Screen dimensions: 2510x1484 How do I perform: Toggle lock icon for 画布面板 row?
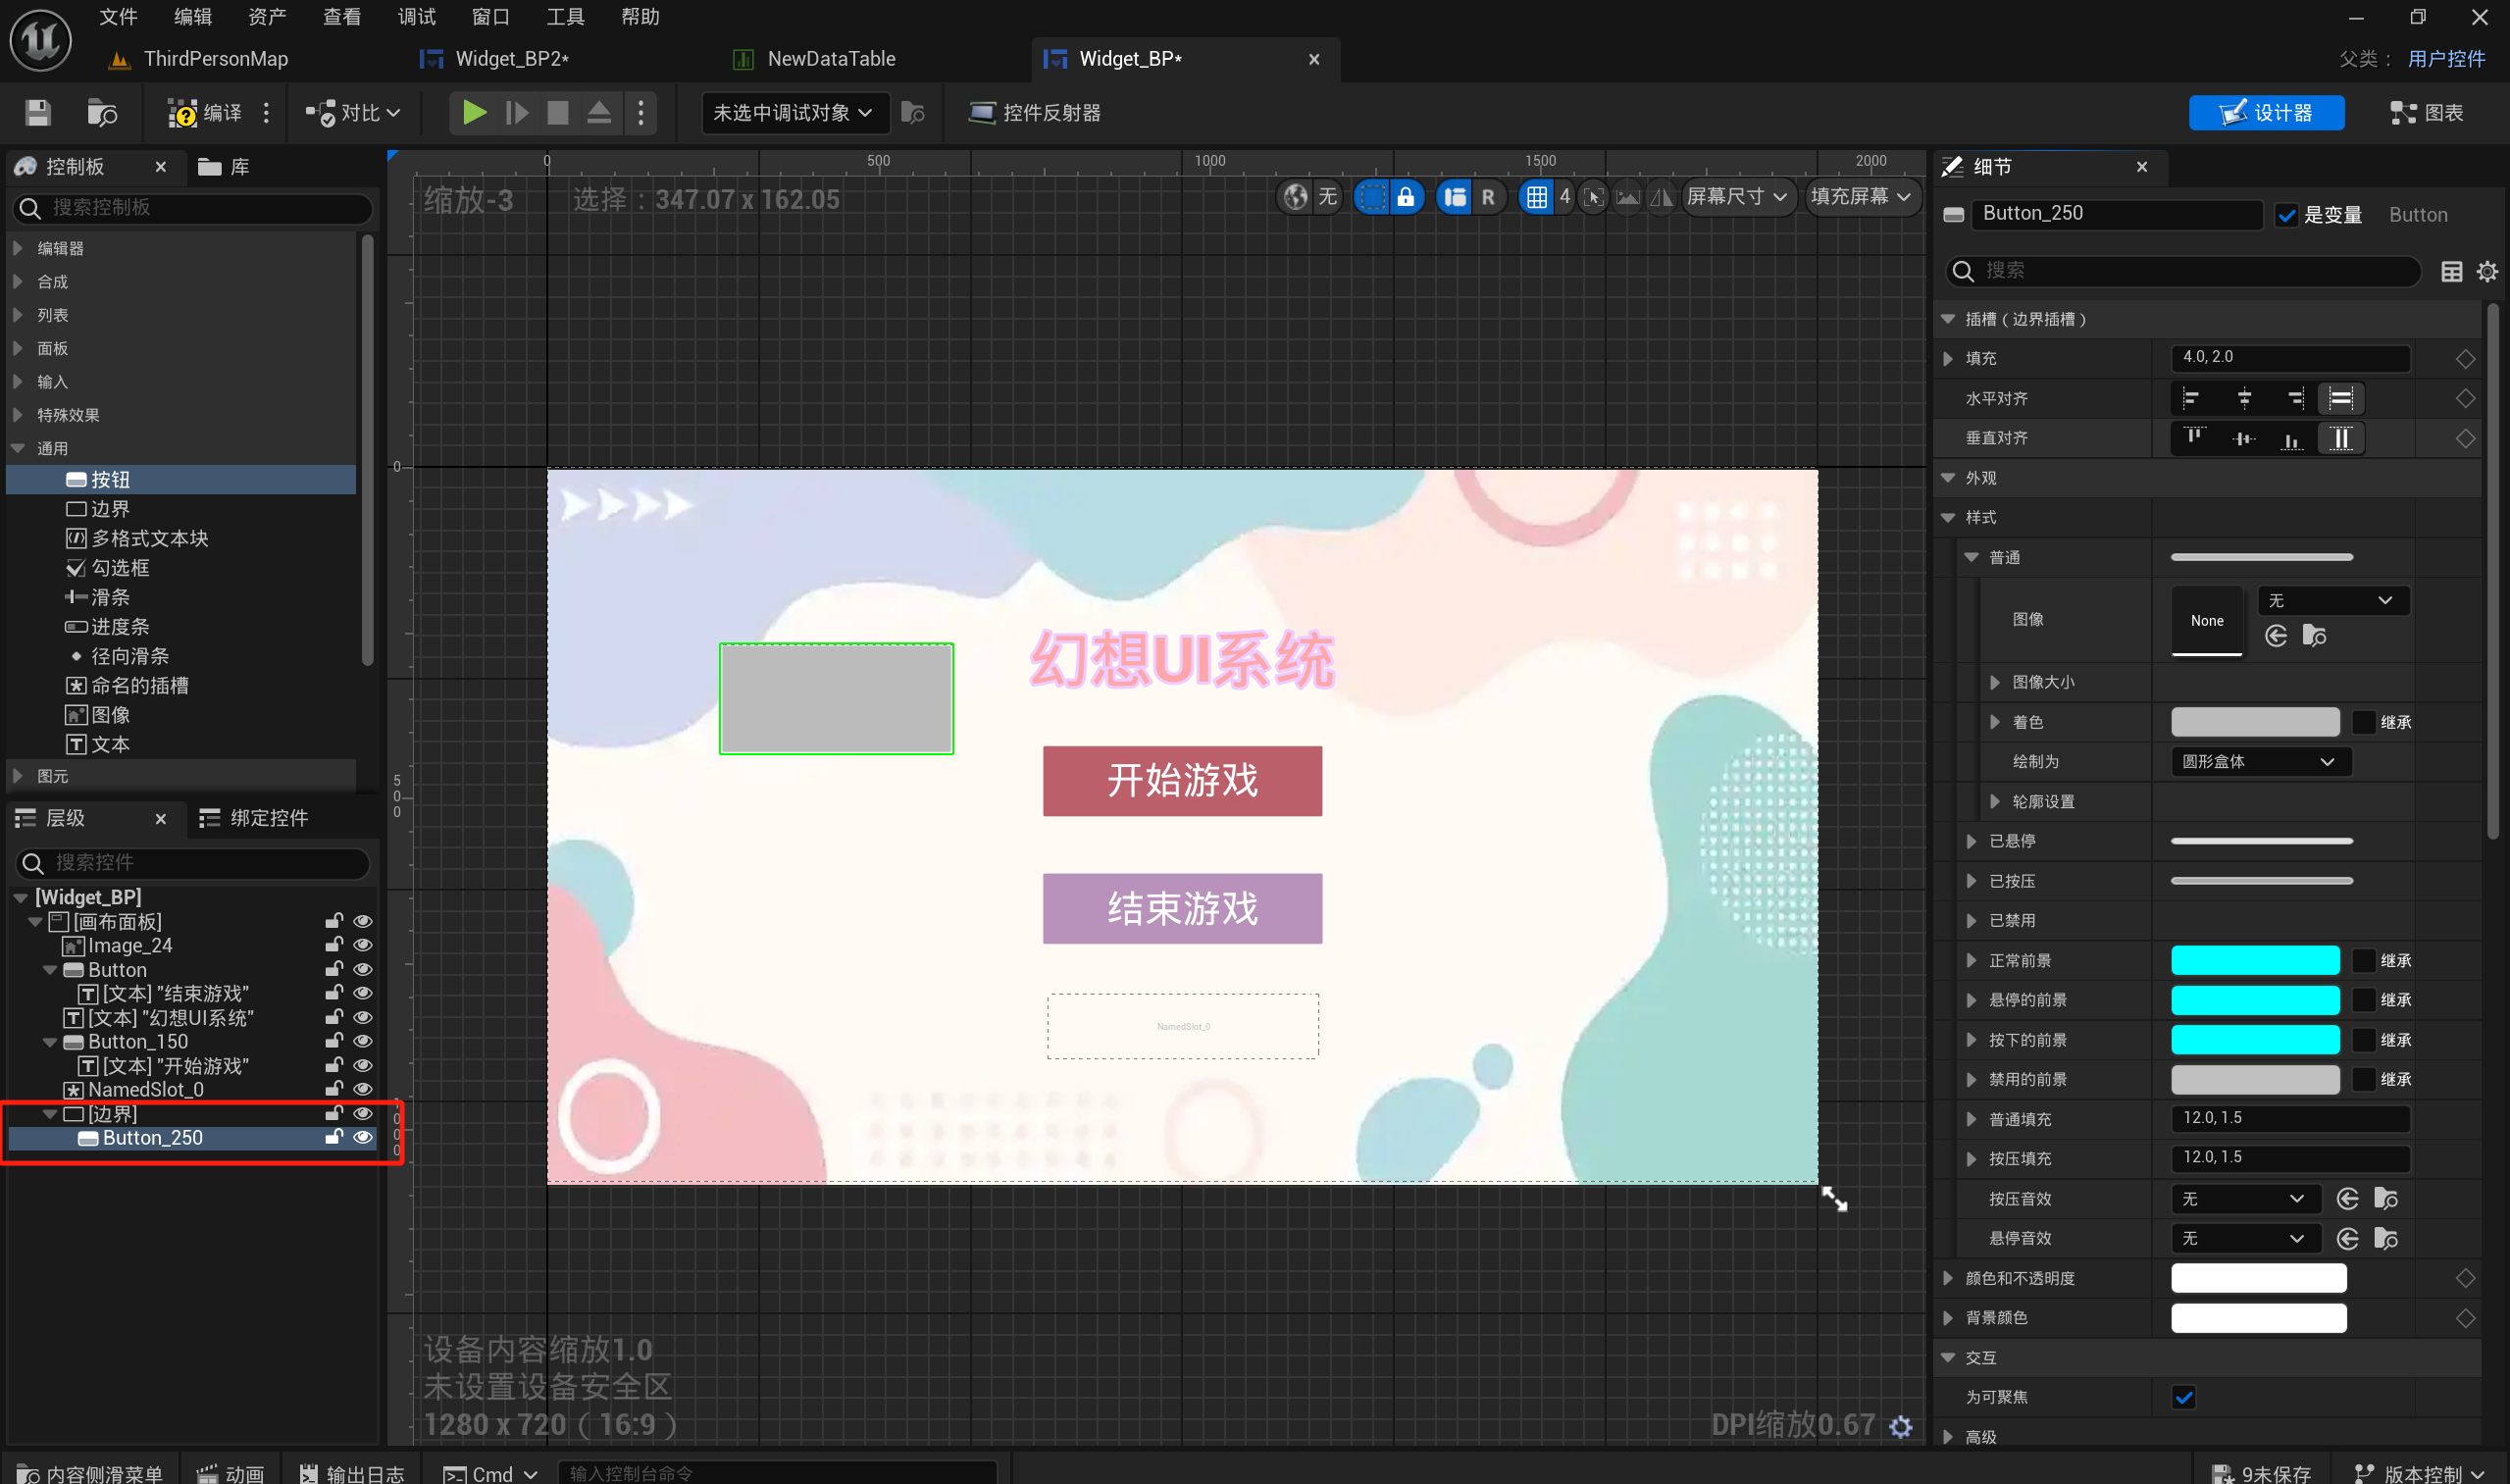click(x=334, y=921)
